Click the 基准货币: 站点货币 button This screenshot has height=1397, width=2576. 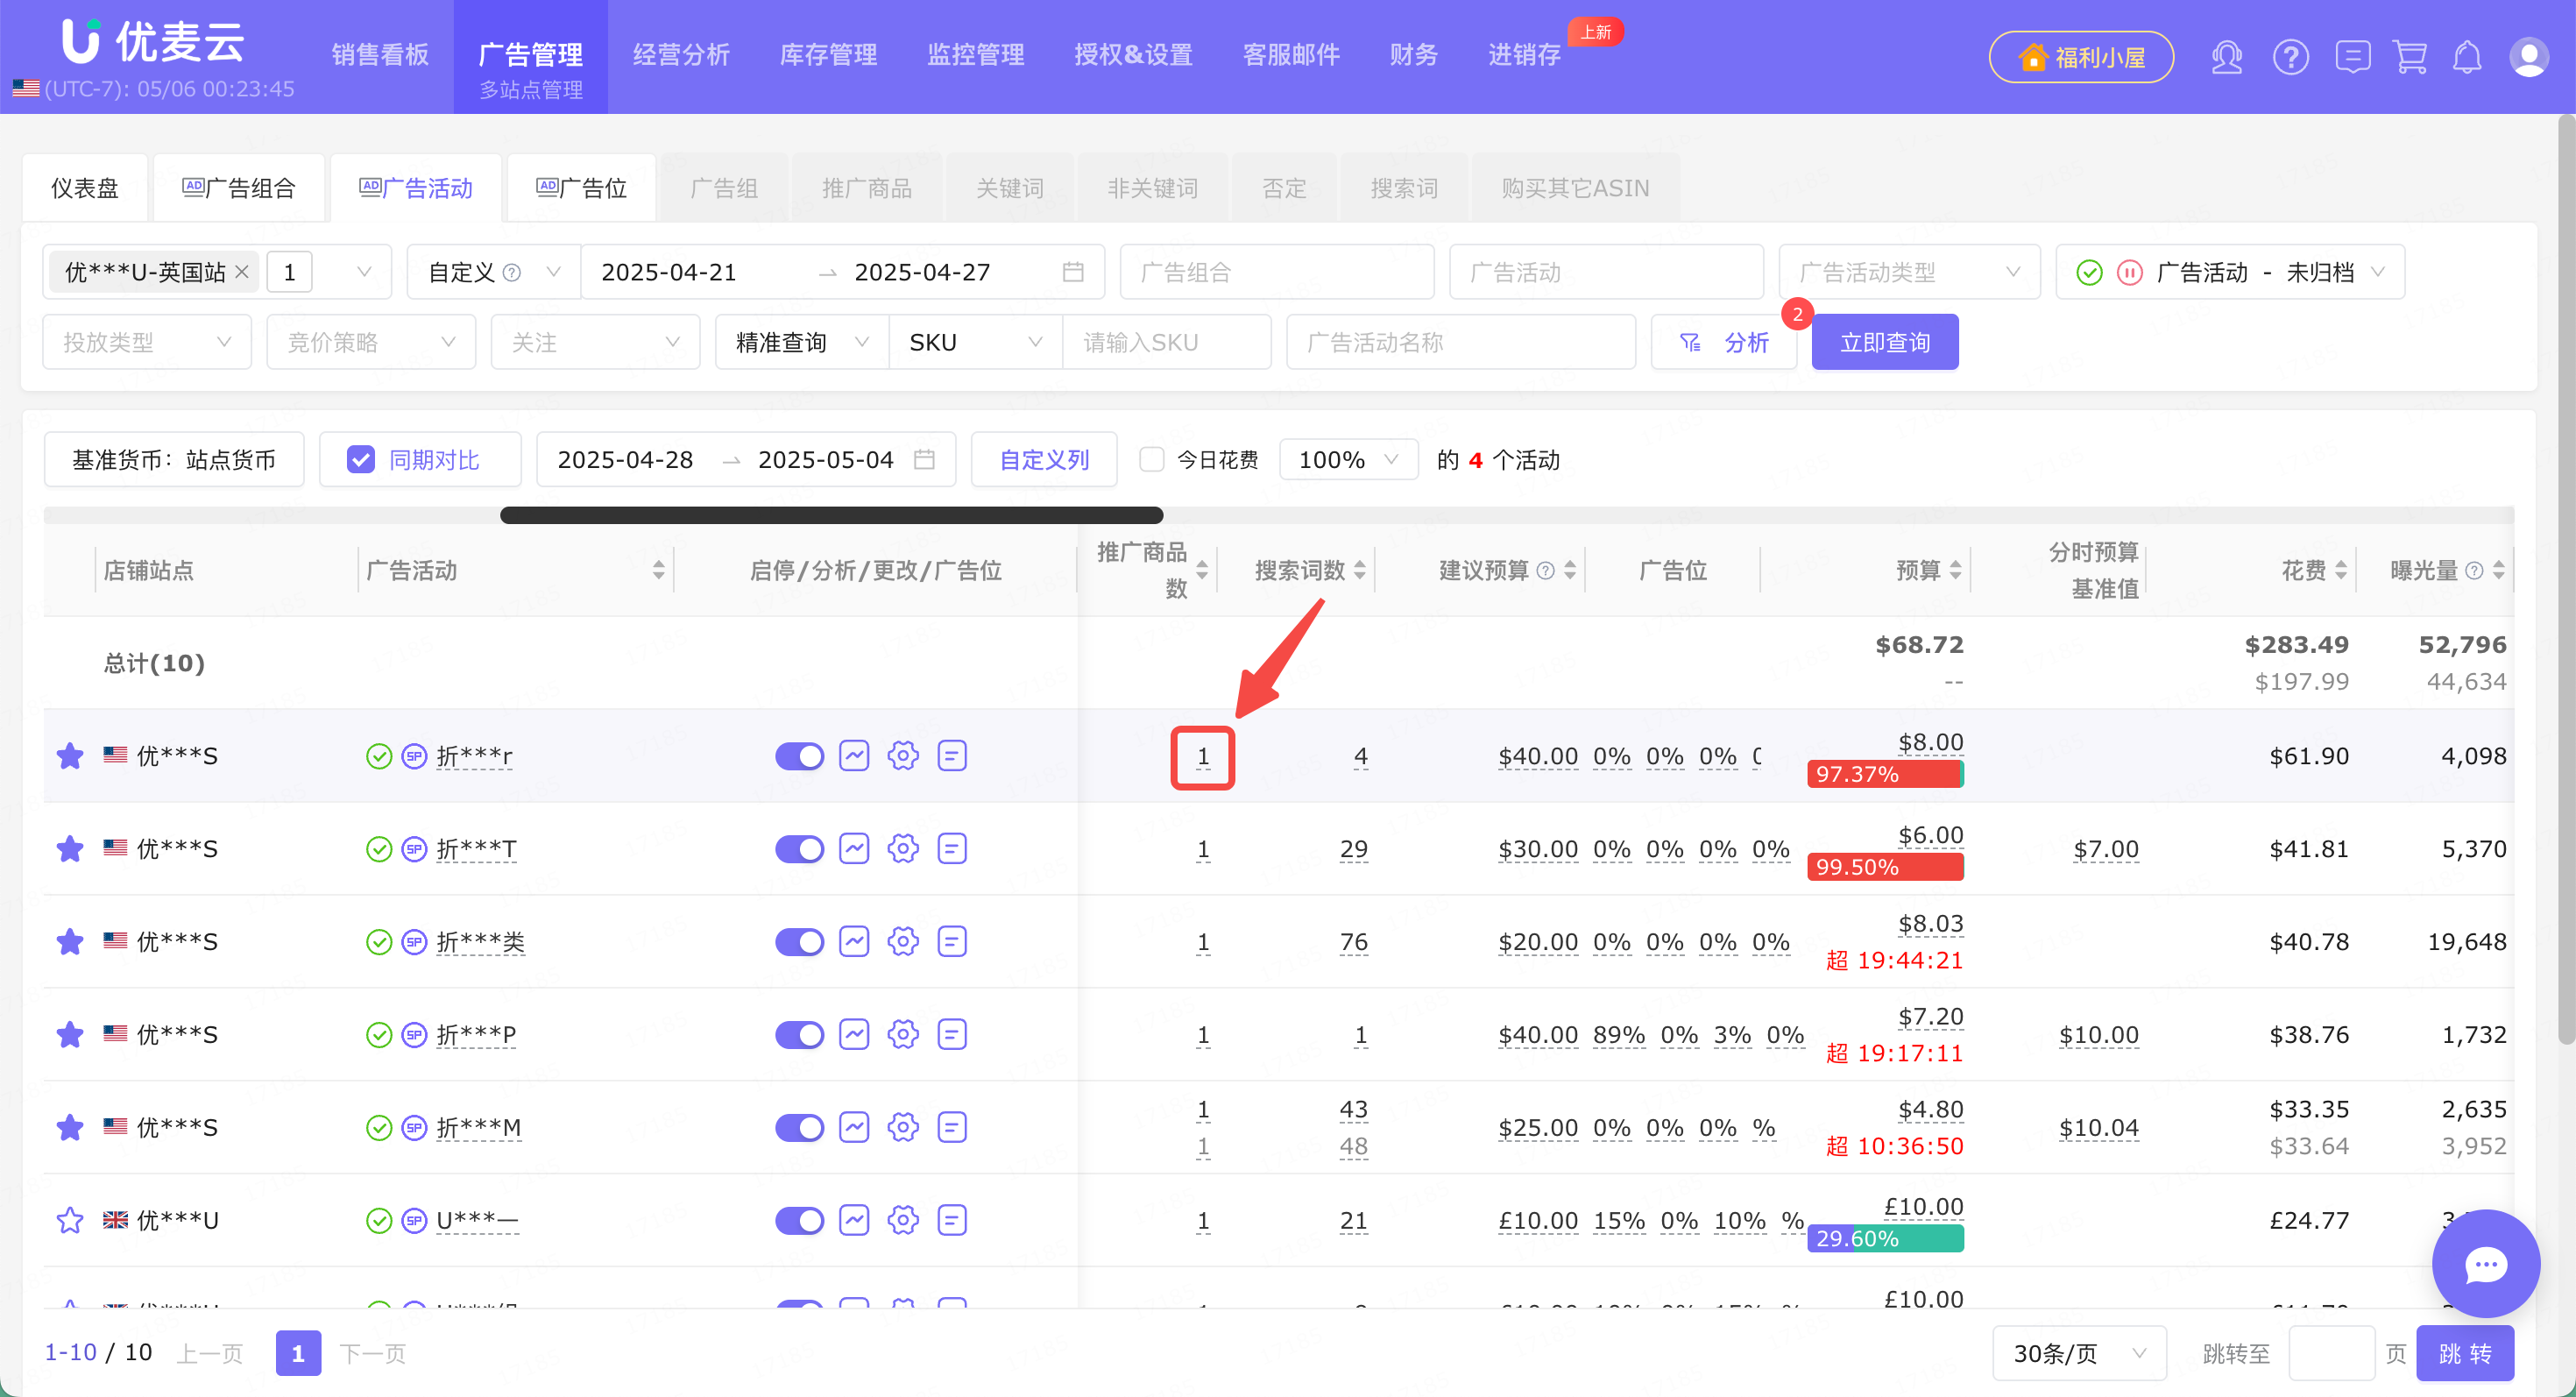(x=174, y=460)
